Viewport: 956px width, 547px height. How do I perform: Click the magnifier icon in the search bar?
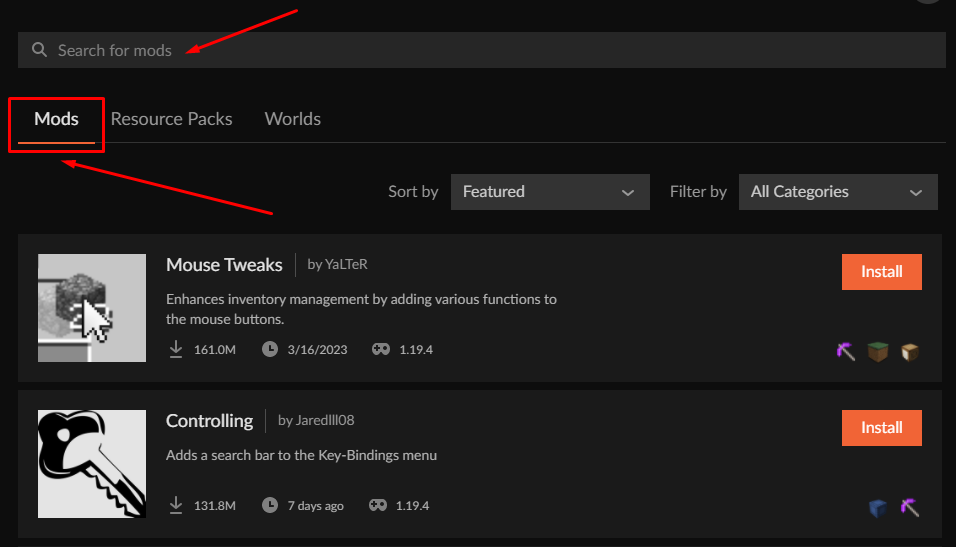point(39,50)
